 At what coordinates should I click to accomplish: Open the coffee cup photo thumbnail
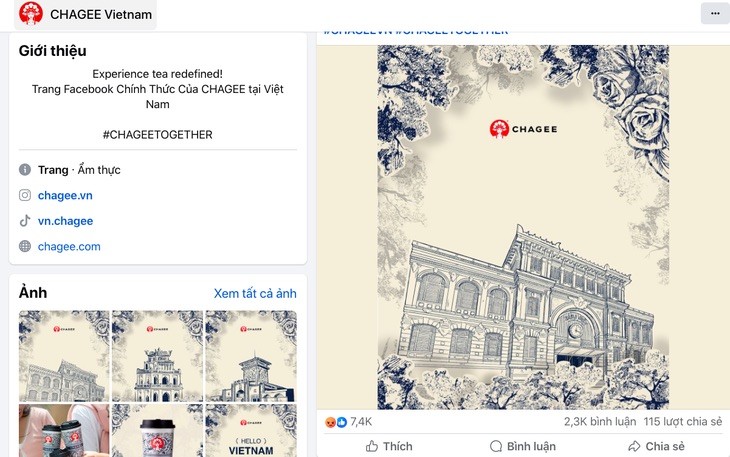click(x=157, y=430)
